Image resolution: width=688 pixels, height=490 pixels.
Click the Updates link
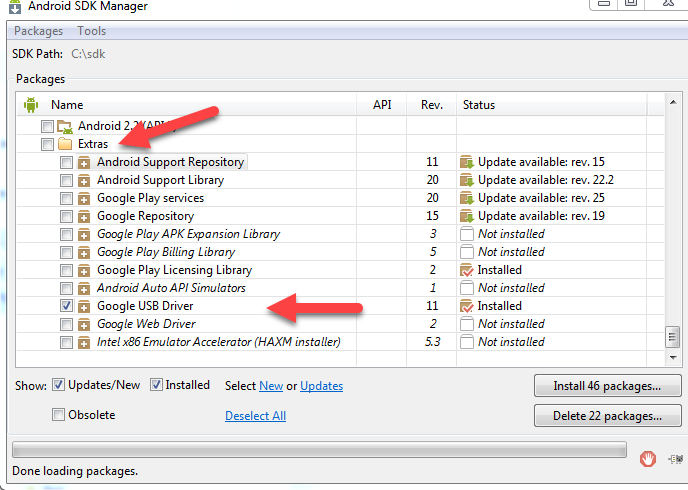tap(322, 386)
